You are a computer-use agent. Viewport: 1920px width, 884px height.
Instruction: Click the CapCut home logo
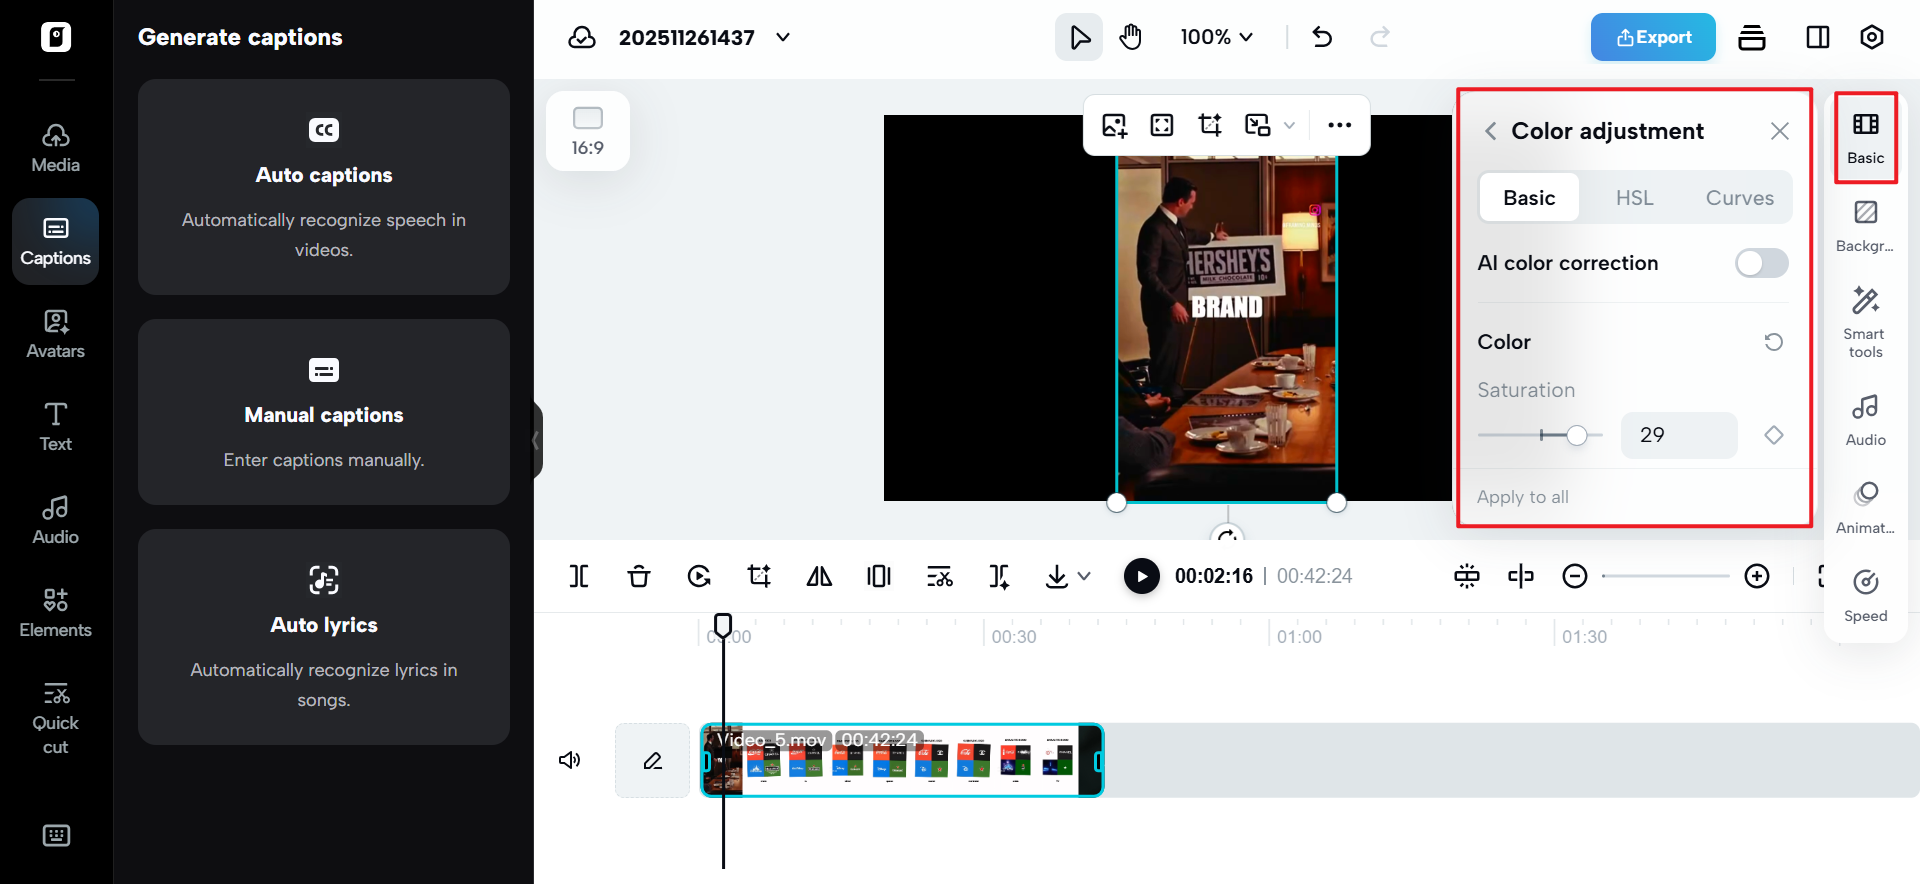coord(56,37)
